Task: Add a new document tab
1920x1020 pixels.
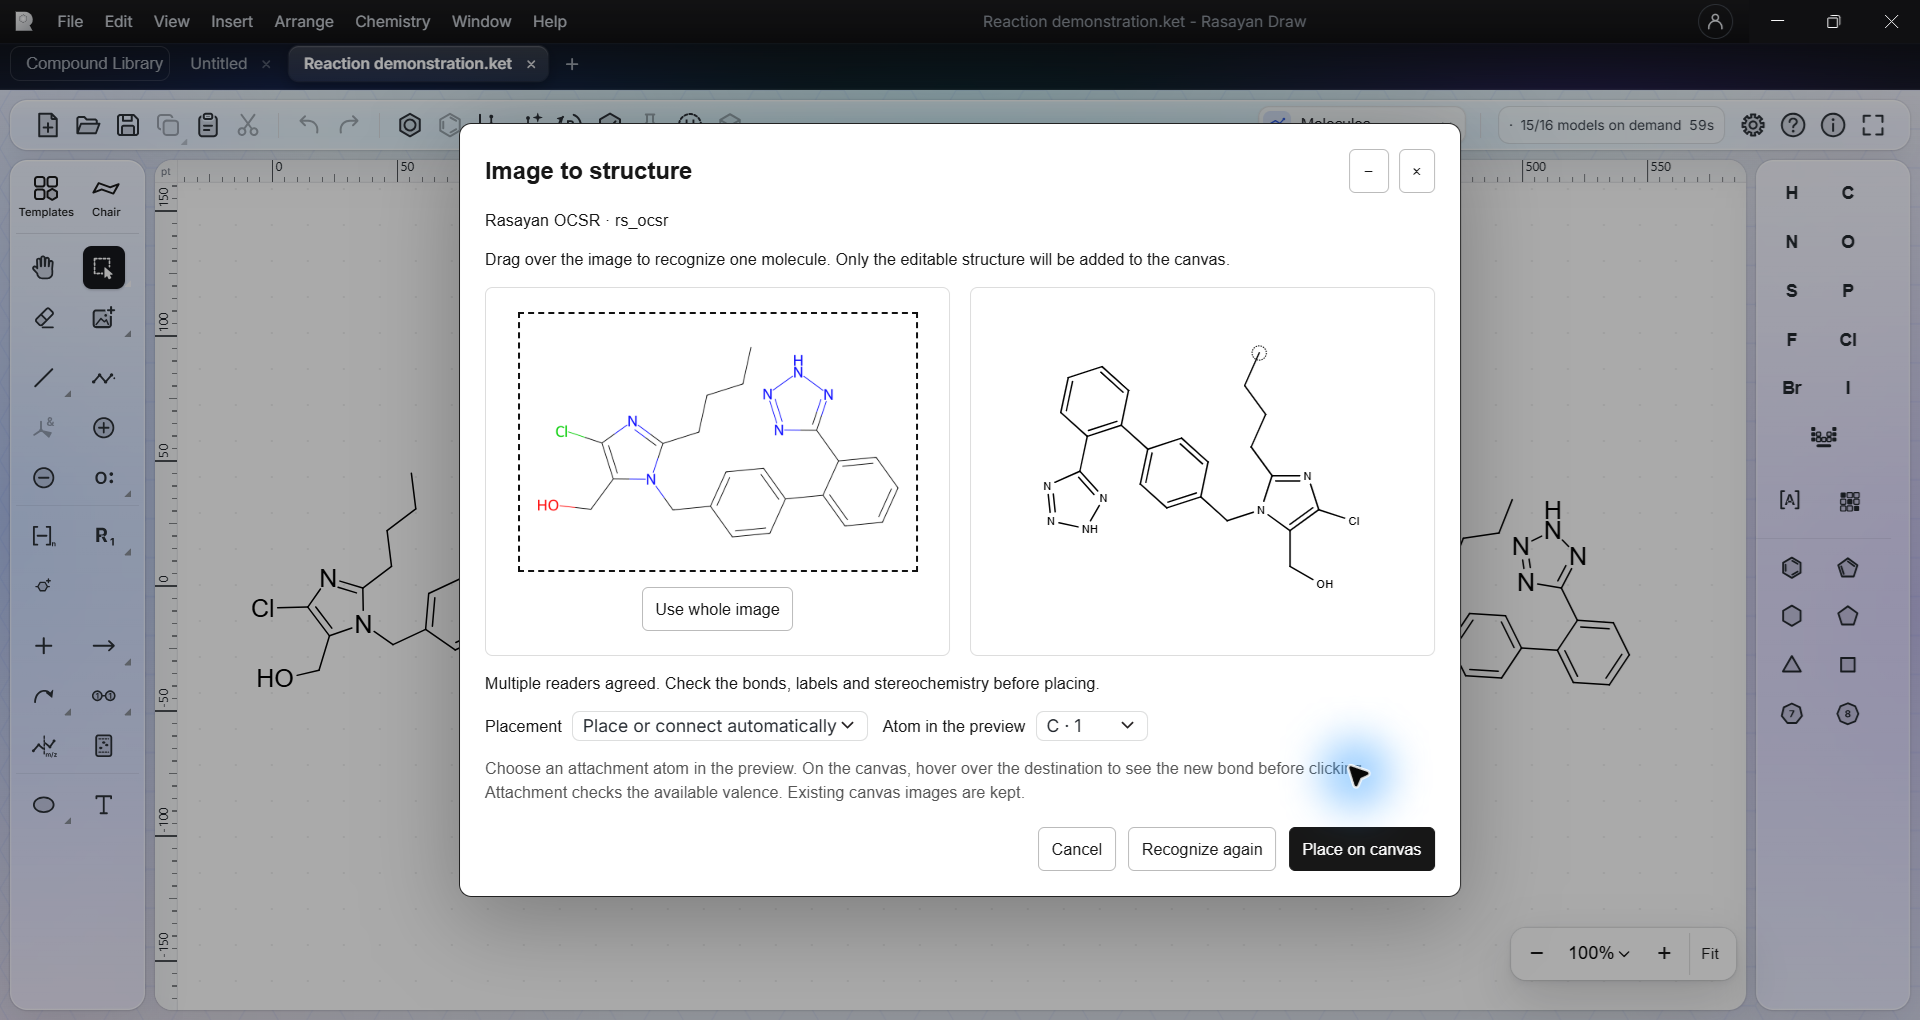Action: coord(572,64)
